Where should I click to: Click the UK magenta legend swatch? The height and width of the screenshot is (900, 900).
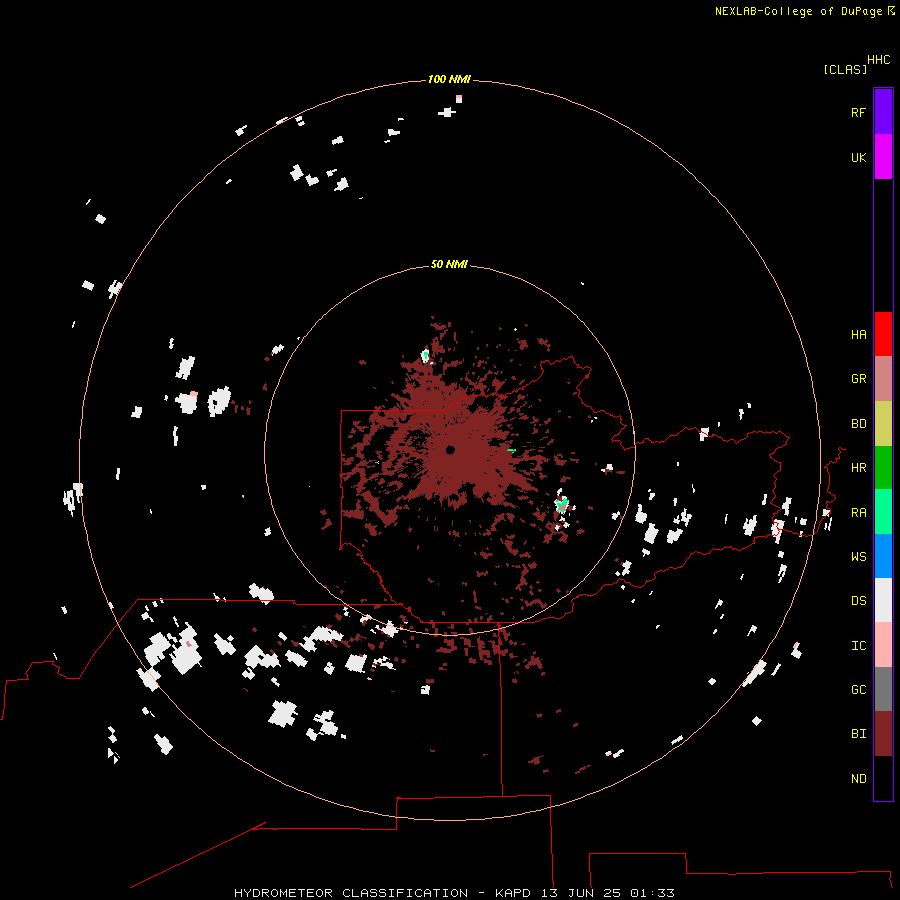pyautogui.click(x=883, y=157)
